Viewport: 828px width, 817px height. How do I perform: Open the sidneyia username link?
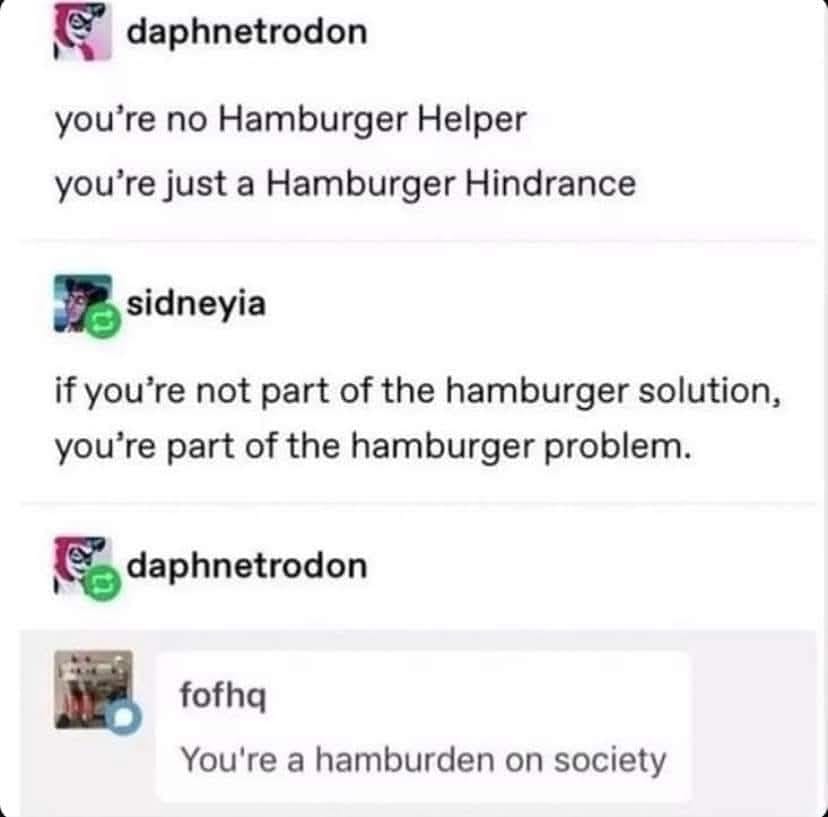point(196,304)
